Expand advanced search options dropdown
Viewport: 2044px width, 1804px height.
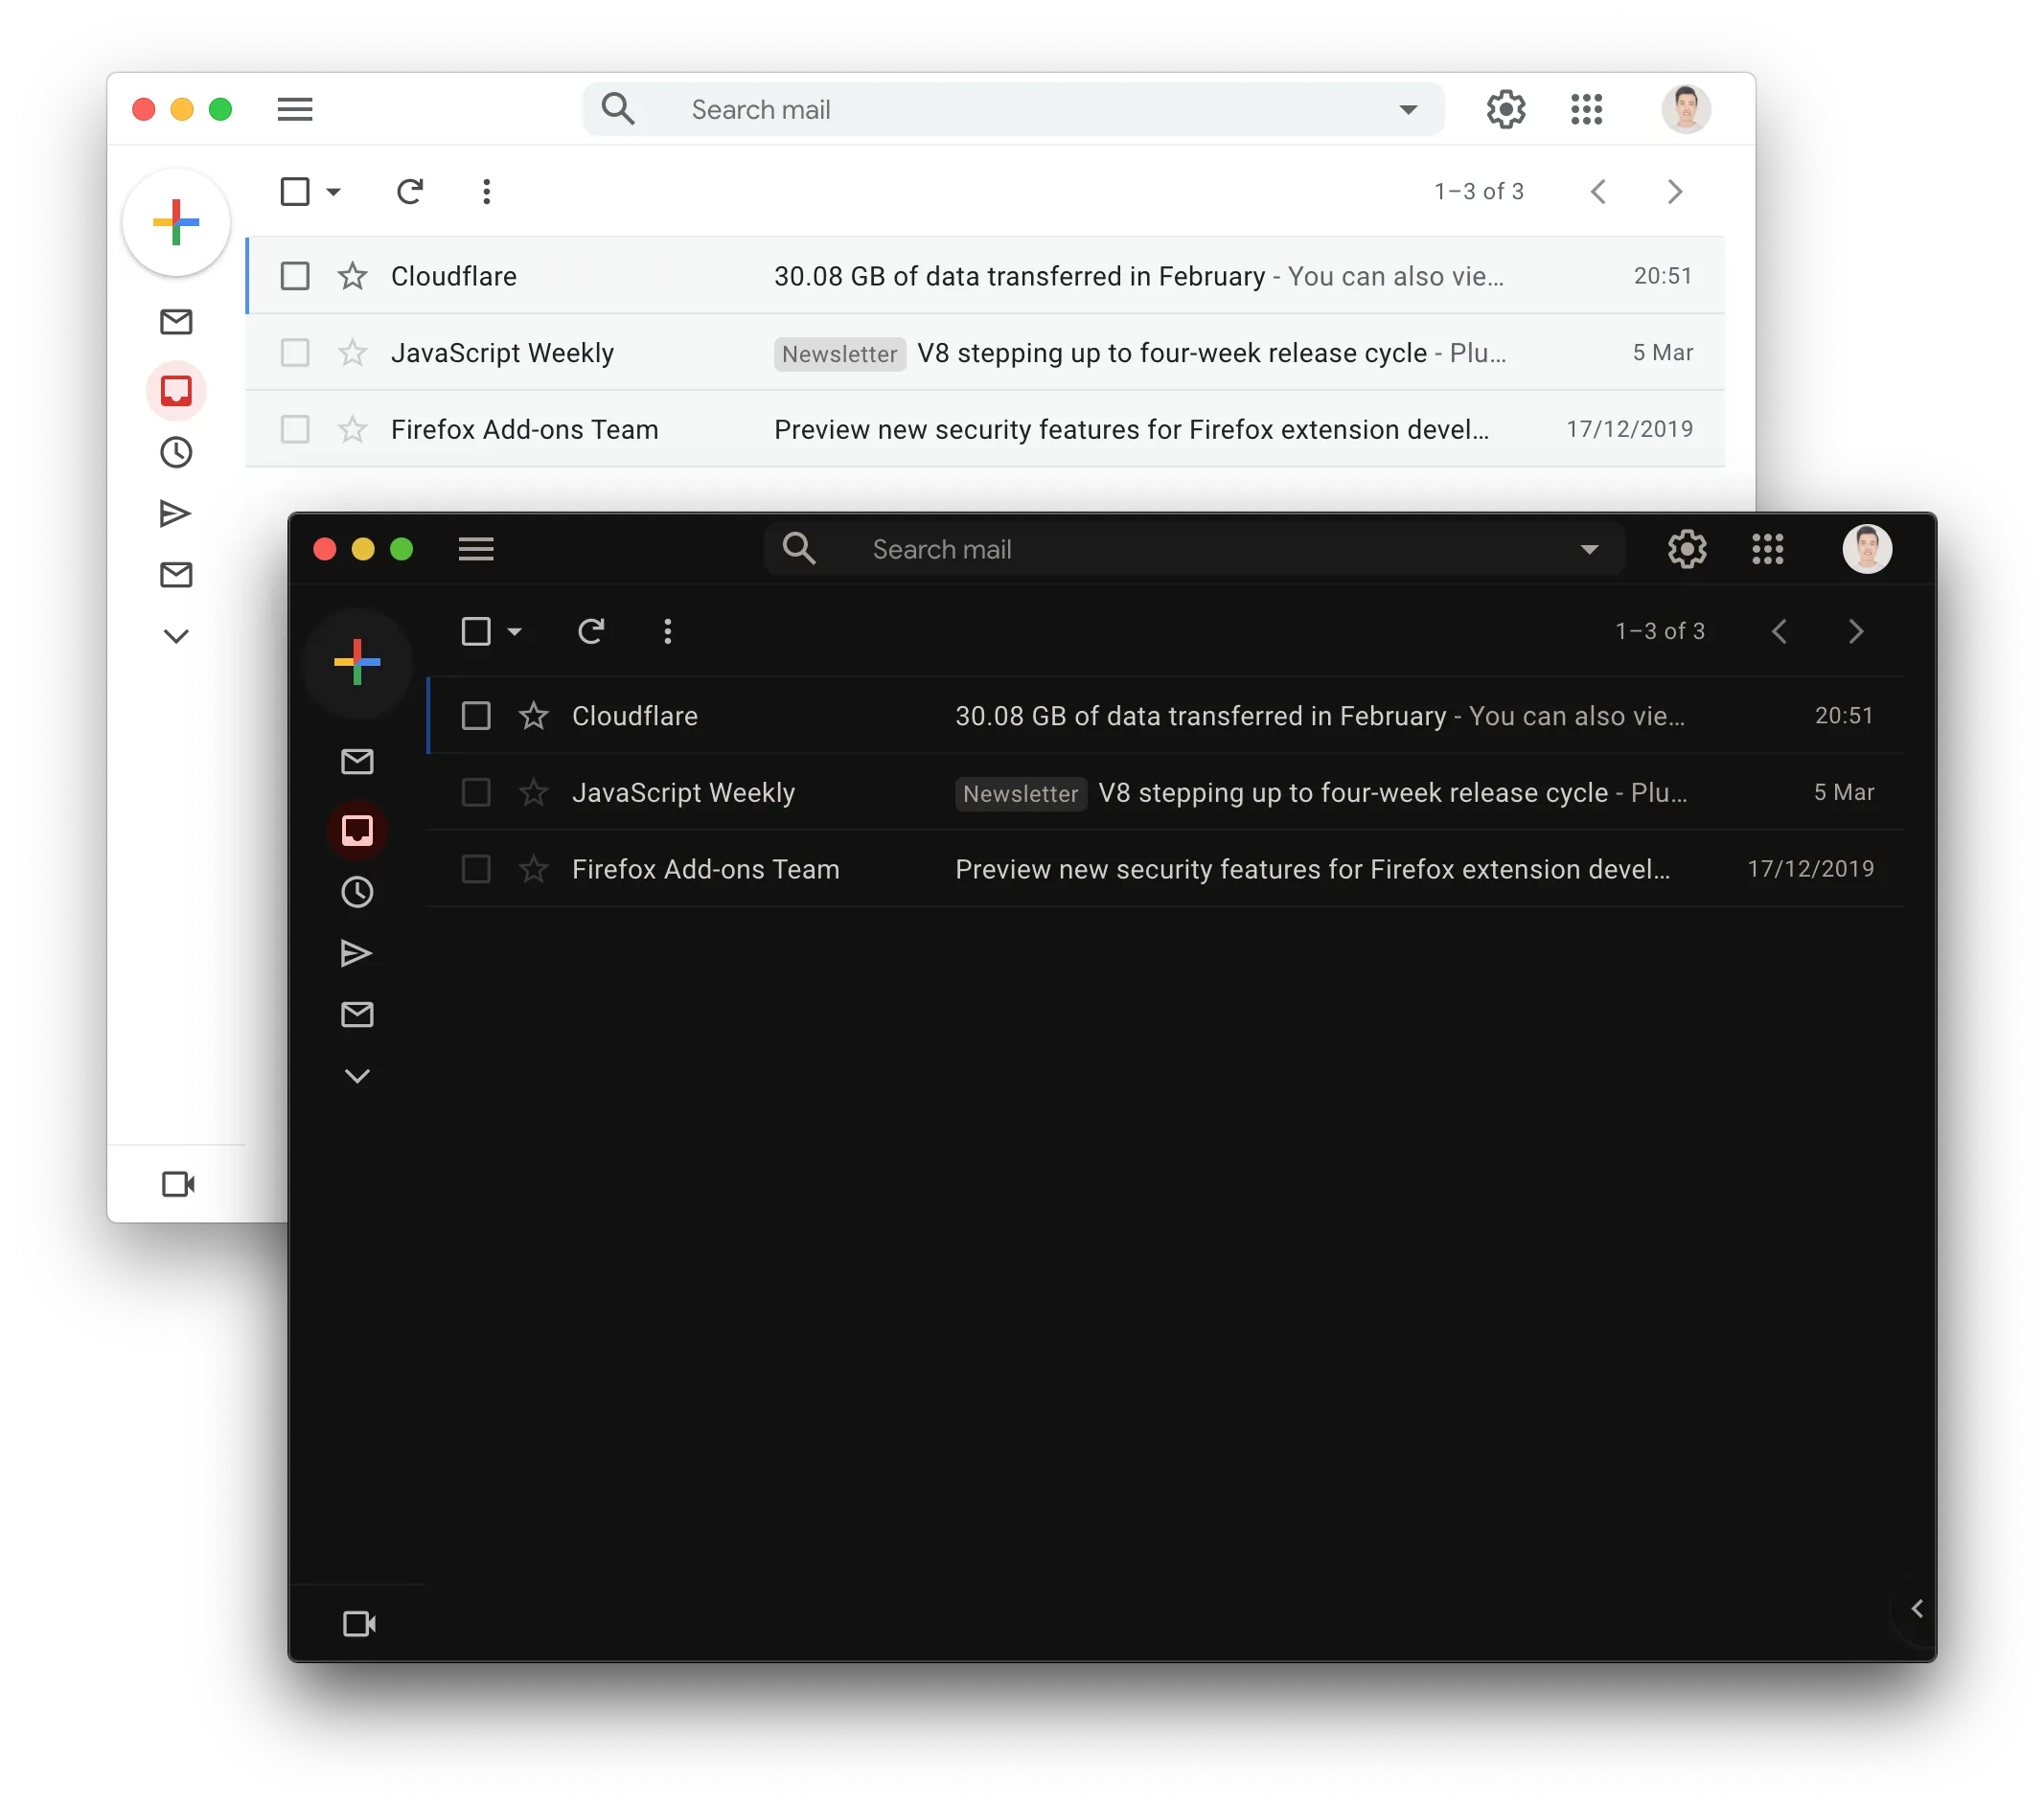(x=1589, y=548)
